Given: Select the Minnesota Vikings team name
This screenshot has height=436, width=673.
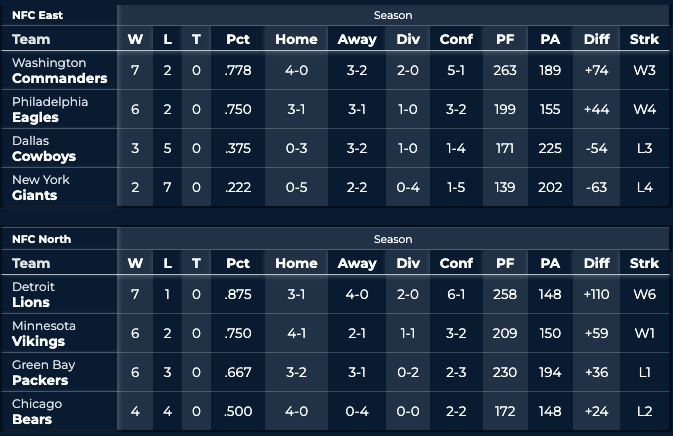Looking at the screenshot, I should click(x=43, y=334).
